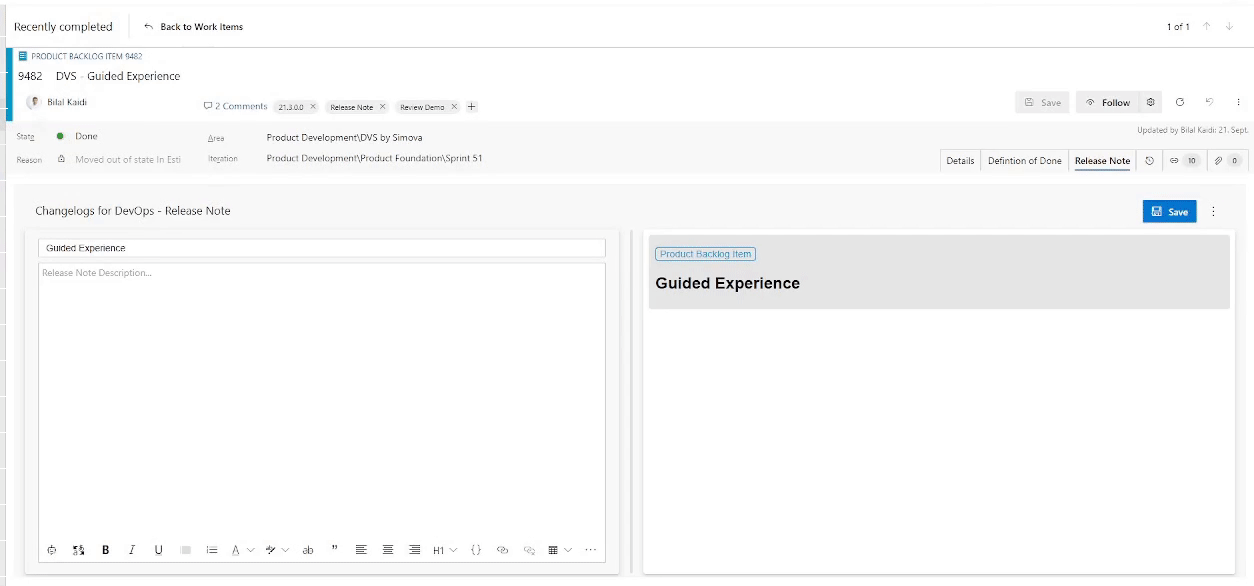Screen dimensions: 1254x586
Task: Open work item settings gear next to Follow
Action: pyautogui.click(x=1150, y=102)
